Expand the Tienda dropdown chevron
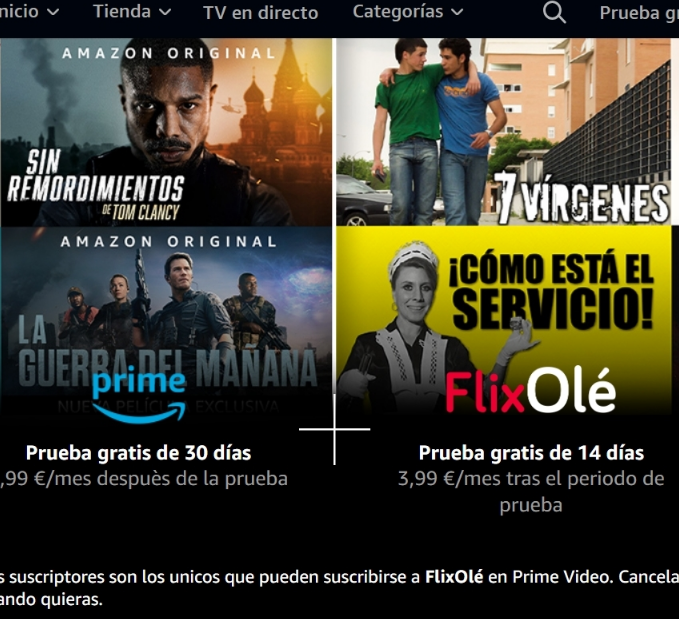Viewport: 679px width, 619px height. click(165, 12)
